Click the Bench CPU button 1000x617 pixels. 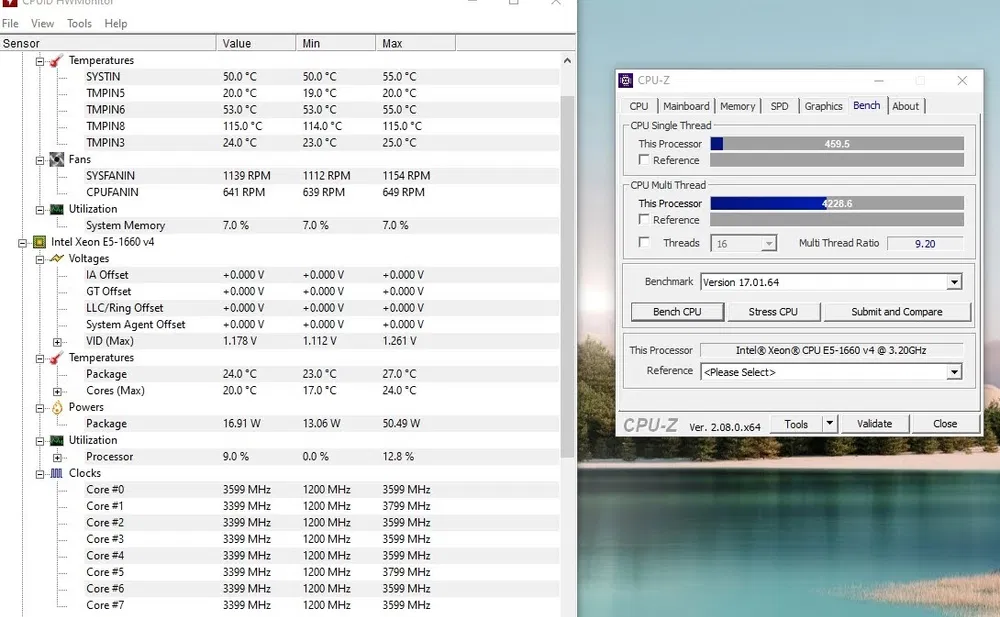click(677, 312)
